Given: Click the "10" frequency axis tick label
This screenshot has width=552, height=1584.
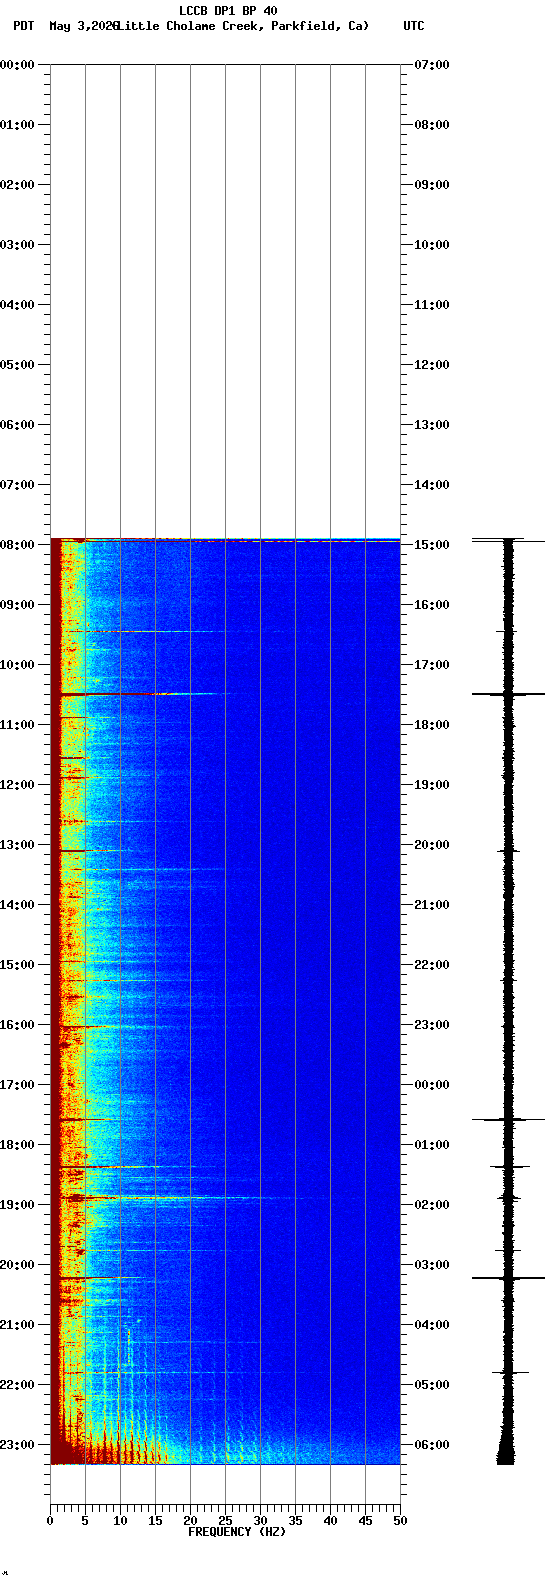Looking at the screenshot, I should 120,1522.
